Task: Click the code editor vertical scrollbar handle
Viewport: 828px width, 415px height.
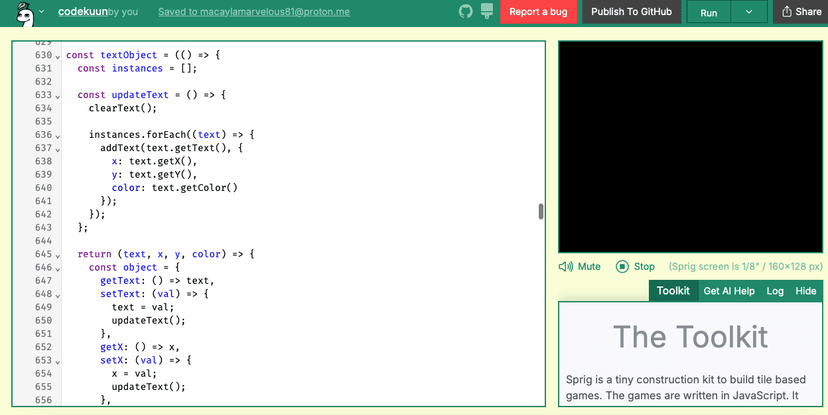Action: tap(541, 211)
